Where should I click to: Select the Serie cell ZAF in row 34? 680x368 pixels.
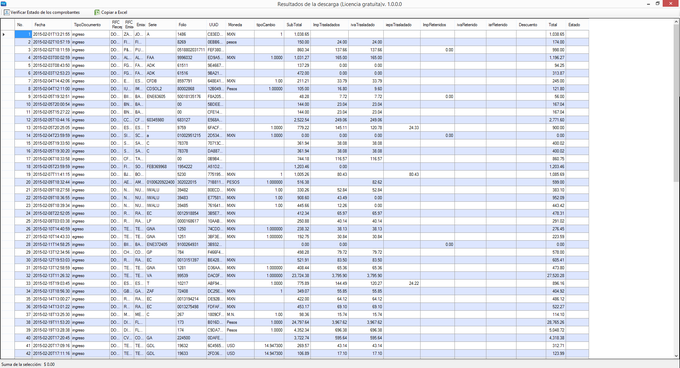[161, 291]
